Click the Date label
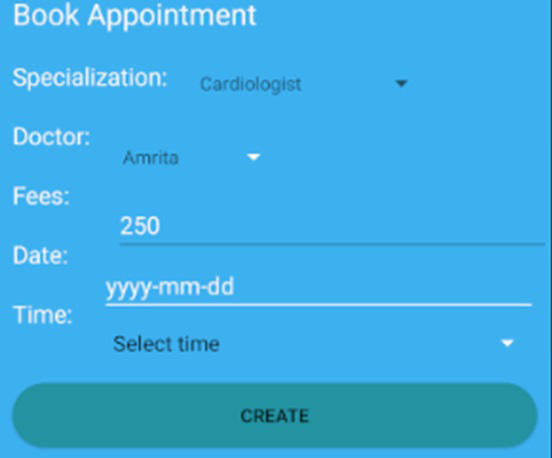Screen dimensions: 552x458 [x=40, y=256]
